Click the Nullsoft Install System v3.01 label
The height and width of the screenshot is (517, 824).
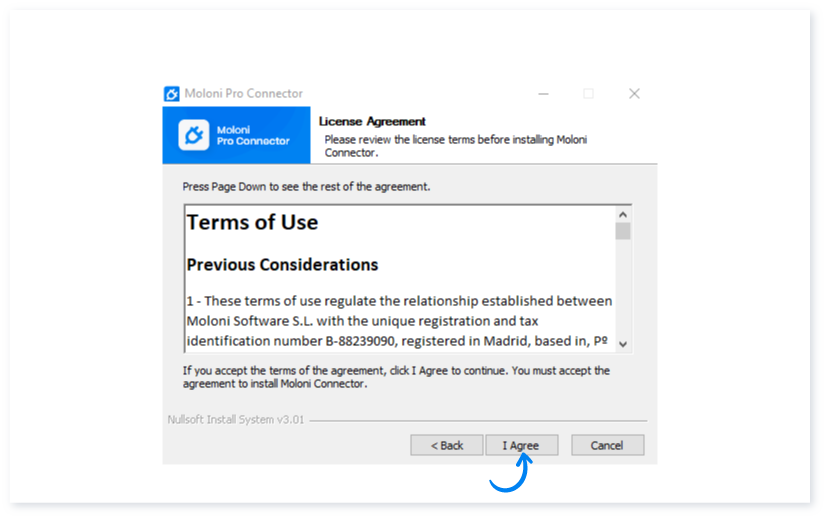coord(235,419)
